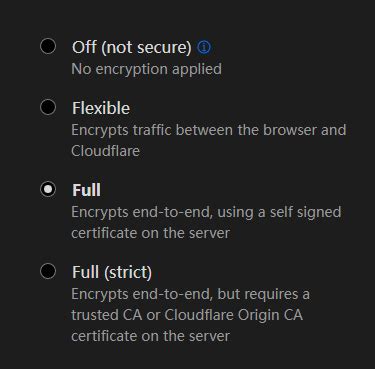This screenshot has height=369, width=375.
Task: Enable the Full (strict) radio button
Action: coord(48,271)
